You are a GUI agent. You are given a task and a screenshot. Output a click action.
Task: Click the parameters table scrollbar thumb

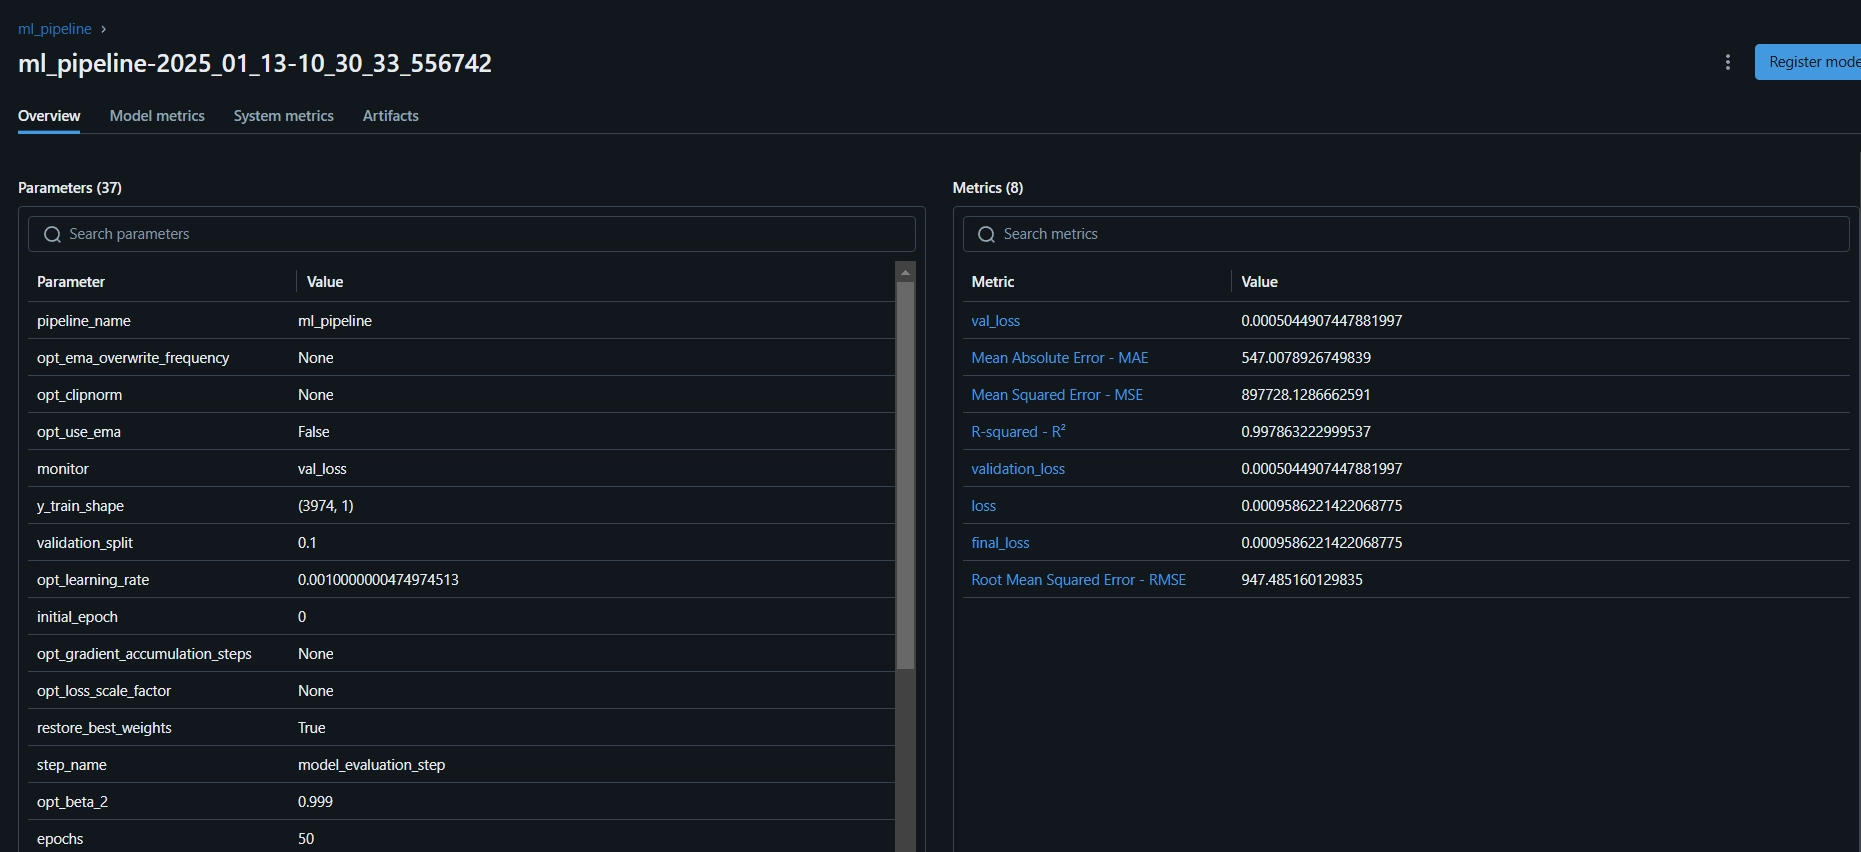coord(905,475)
